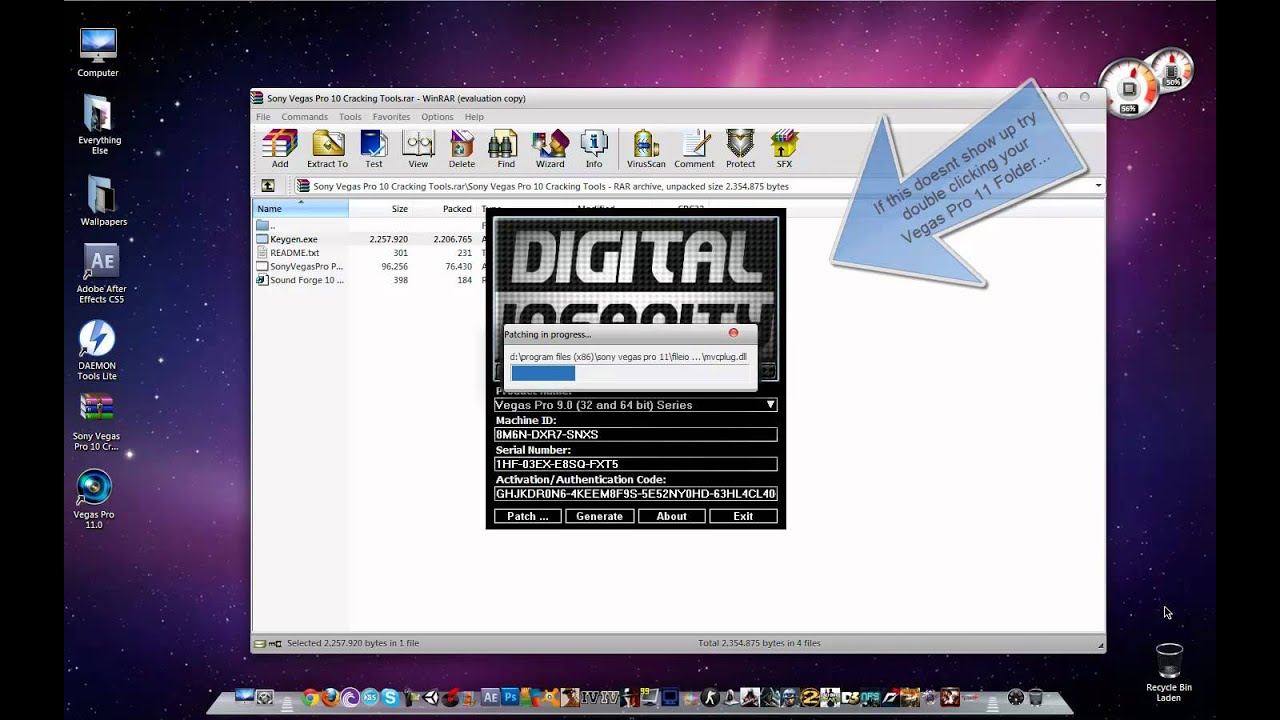The image size is (1280, 720).
Task: Click the After Effects icon in the dock
Action: (490, 697)
